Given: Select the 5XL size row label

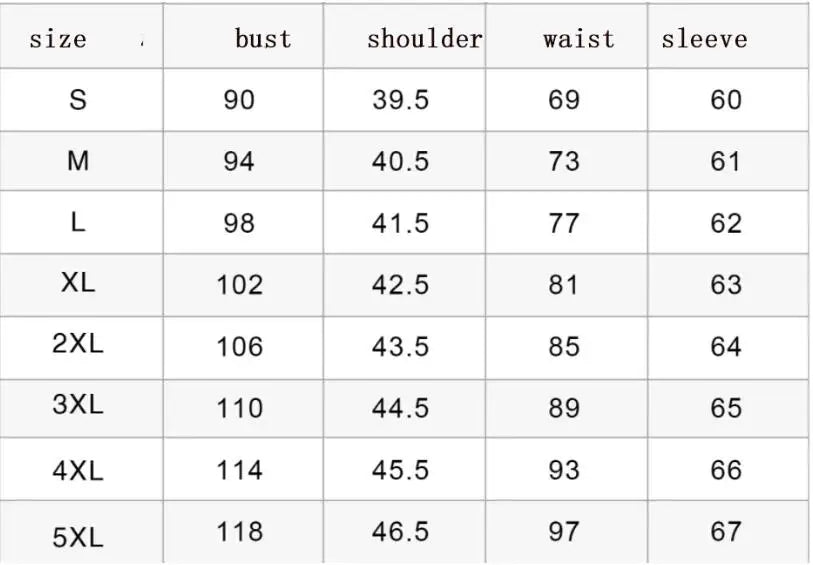Looking at the screenshot, I should [x=78, y=536].
